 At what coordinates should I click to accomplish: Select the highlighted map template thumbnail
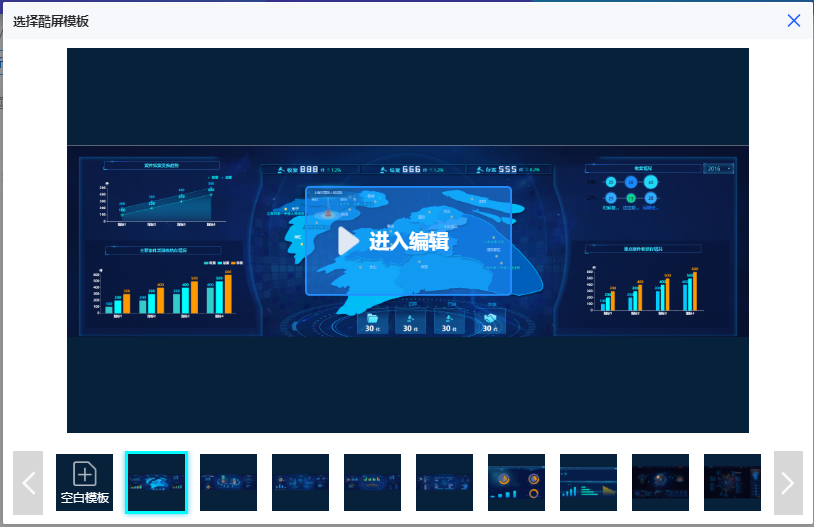[156, 483]
